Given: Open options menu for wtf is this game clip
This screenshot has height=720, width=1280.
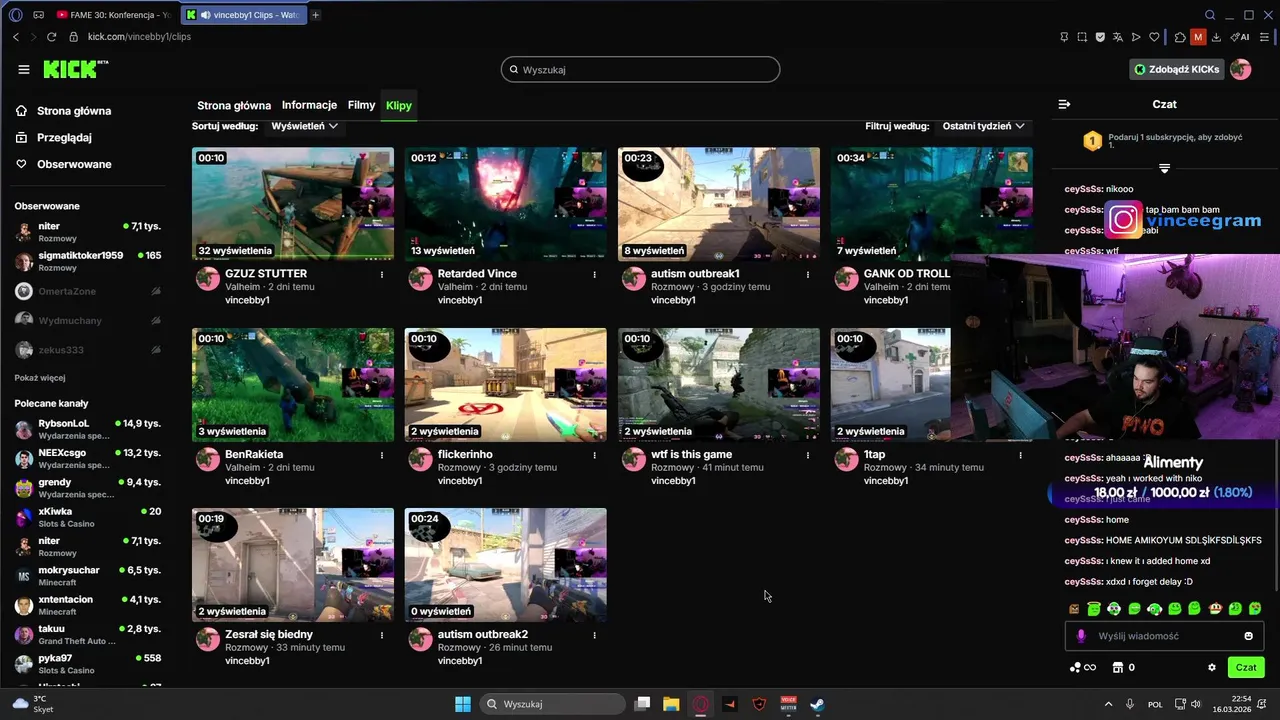Looking at the screenshot, I should pyautogui.click(x=808, y=455).
